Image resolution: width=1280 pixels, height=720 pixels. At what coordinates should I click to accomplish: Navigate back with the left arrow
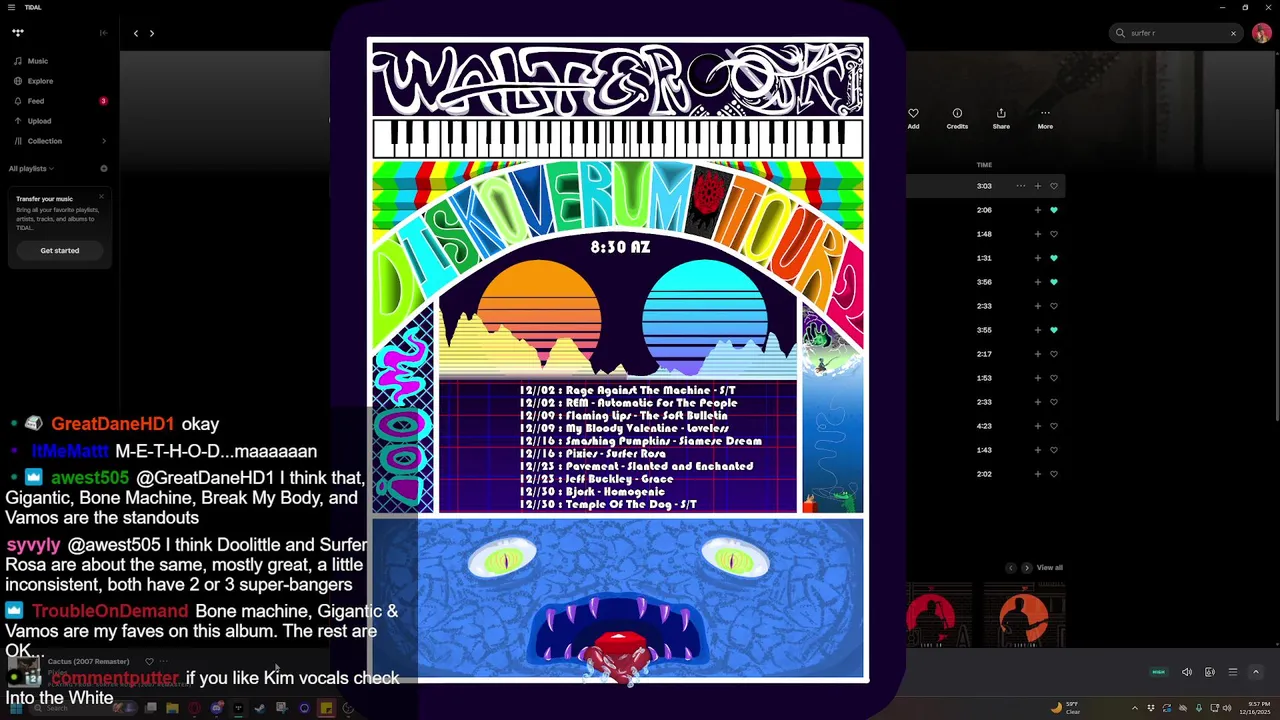[x=136, y=33]
